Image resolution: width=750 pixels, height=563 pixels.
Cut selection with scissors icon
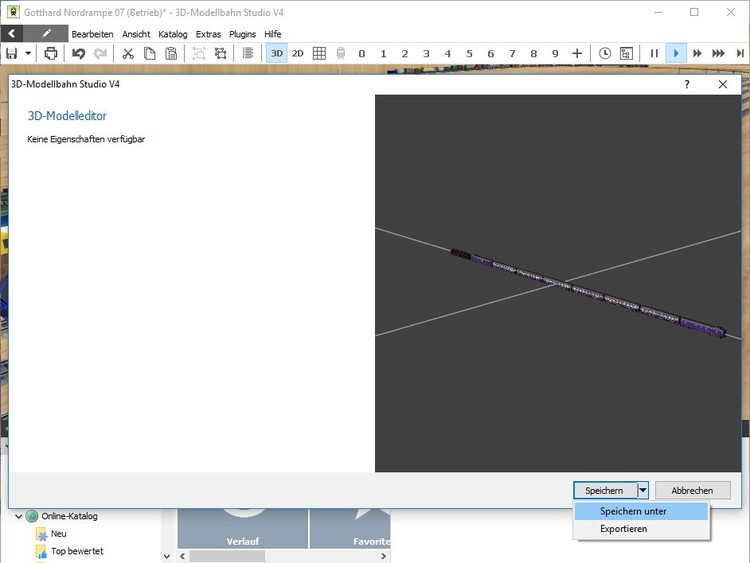coord(128,54)
